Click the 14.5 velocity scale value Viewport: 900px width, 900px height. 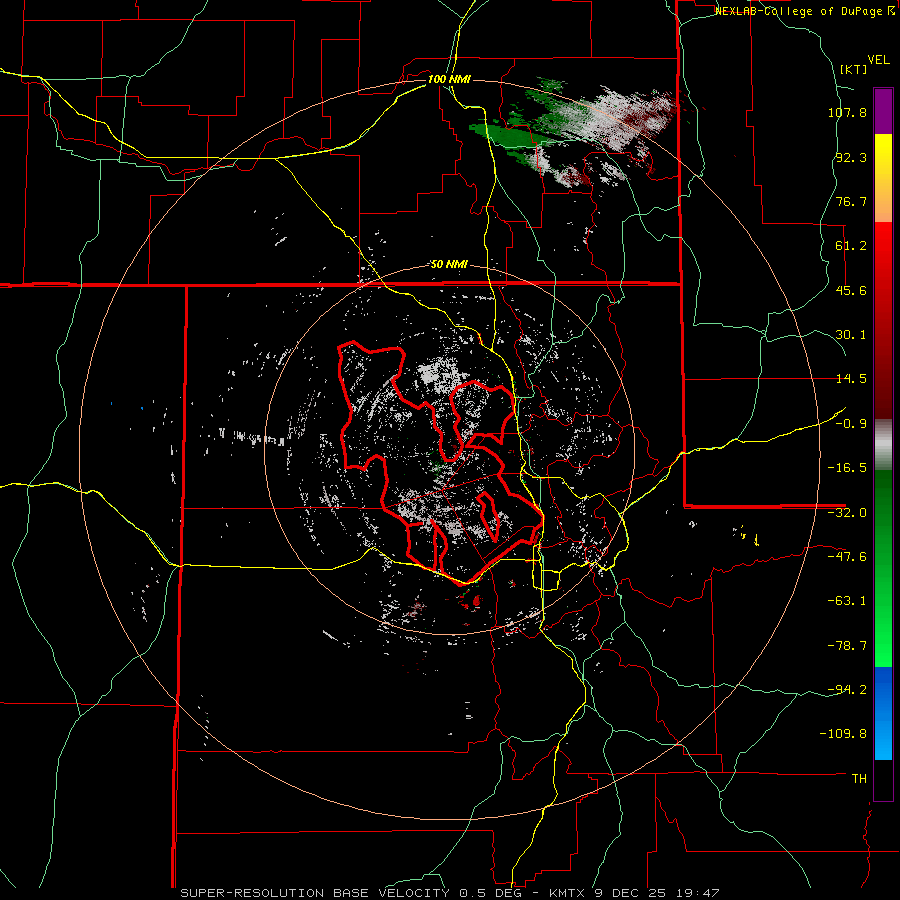(851, 379)
